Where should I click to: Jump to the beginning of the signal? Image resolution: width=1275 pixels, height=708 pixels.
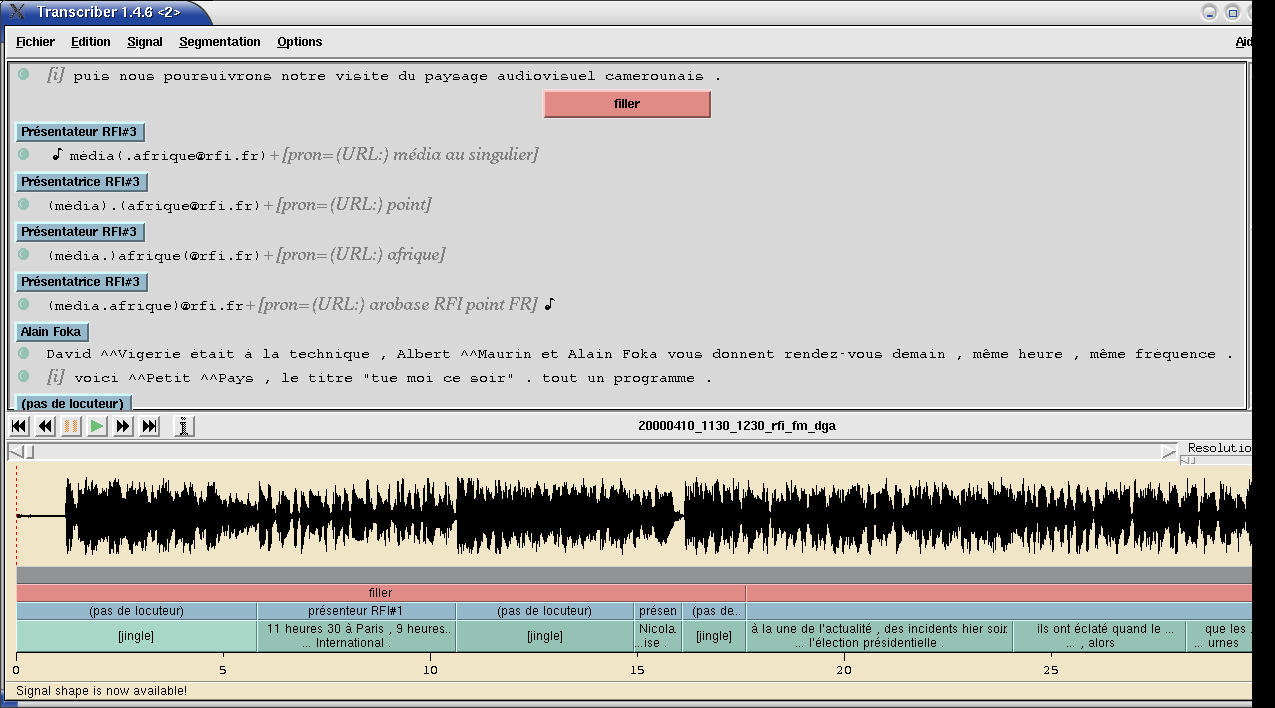click(x=19, y=427)
